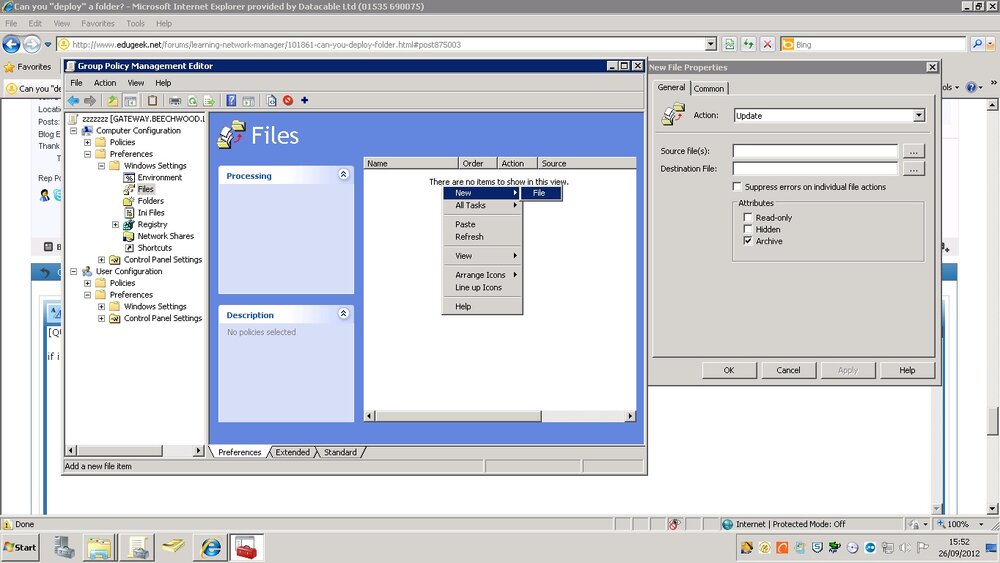1000x563 pixels.
Task: Open the View menu in Group Policy editor
Action: [136, 83]
